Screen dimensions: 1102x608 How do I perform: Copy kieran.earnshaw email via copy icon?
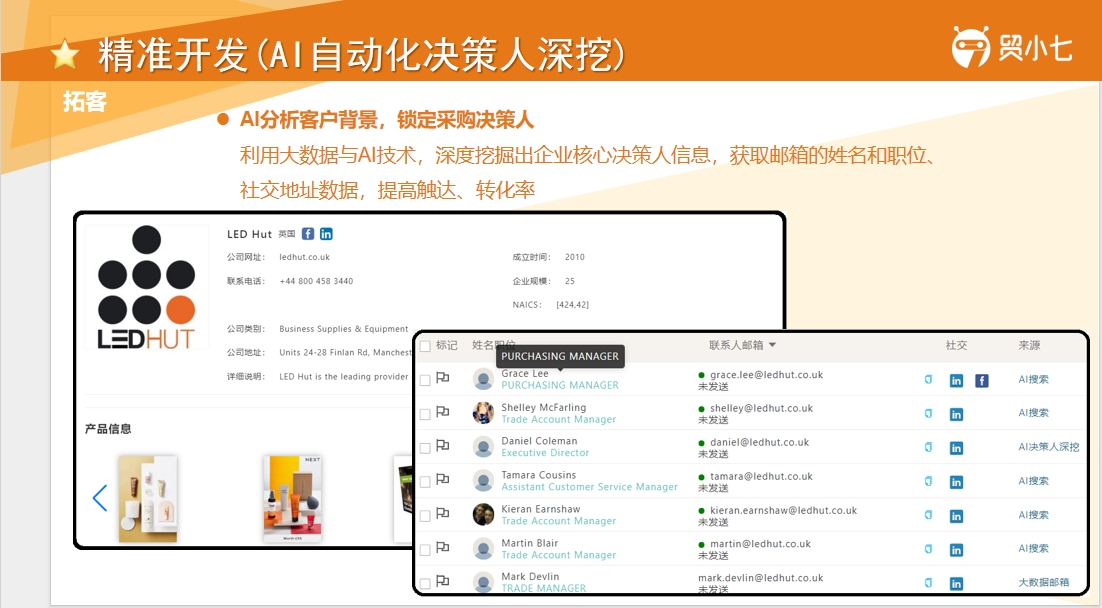pos(928,515)
